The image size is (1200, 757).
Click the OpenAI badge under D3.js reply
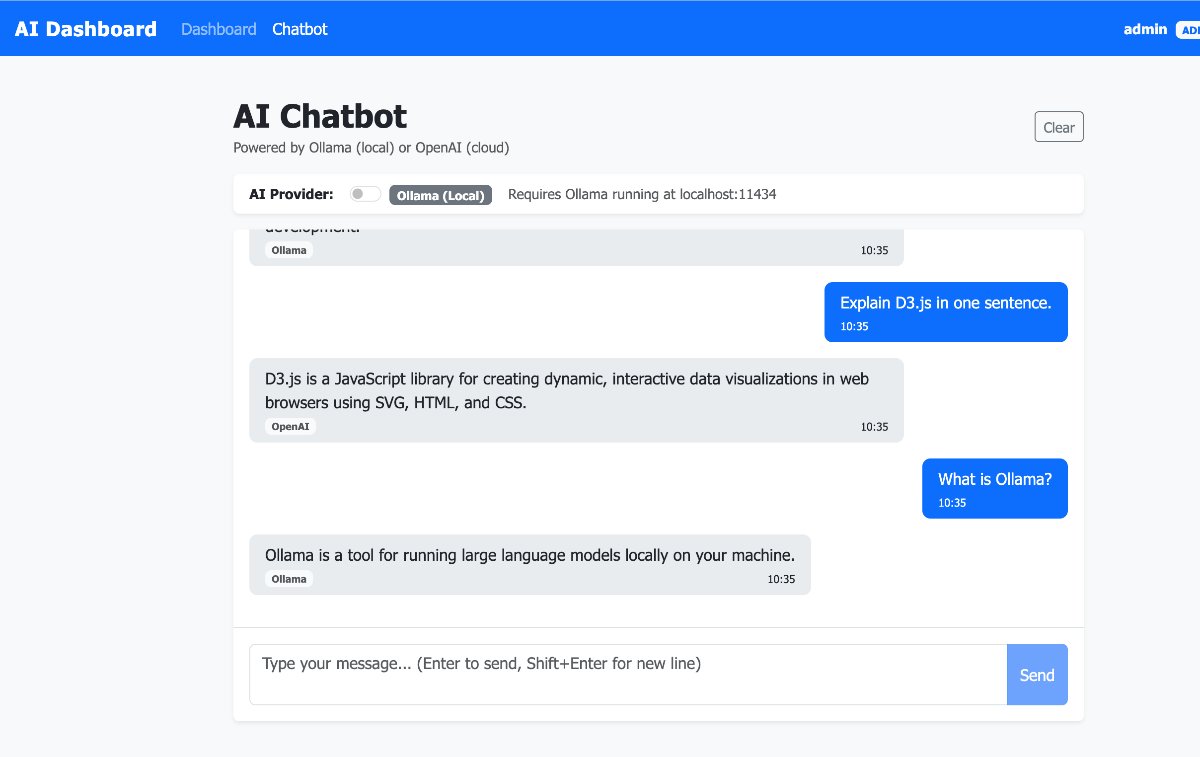point(291,426)
